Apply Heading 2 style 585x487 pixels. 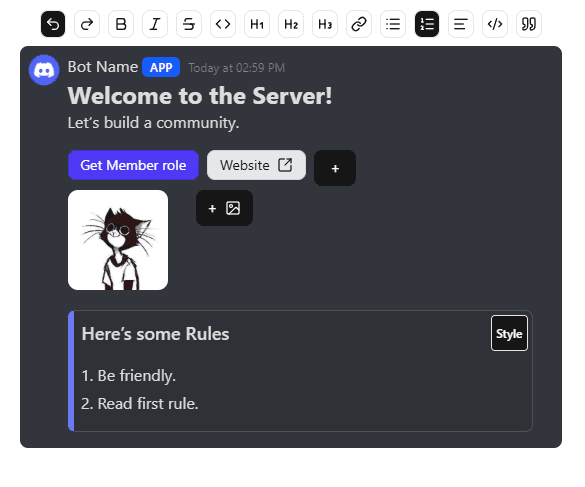point(291,24)
